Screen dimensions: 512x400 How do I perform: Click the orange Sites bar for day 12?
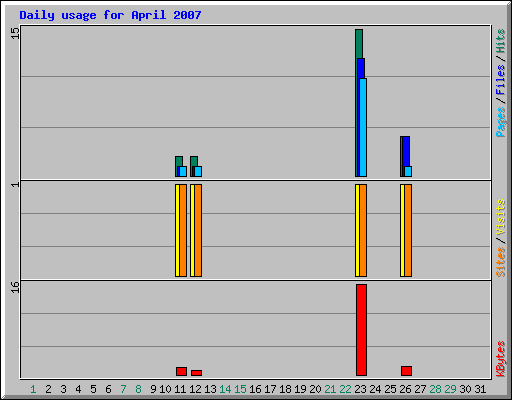198,230
